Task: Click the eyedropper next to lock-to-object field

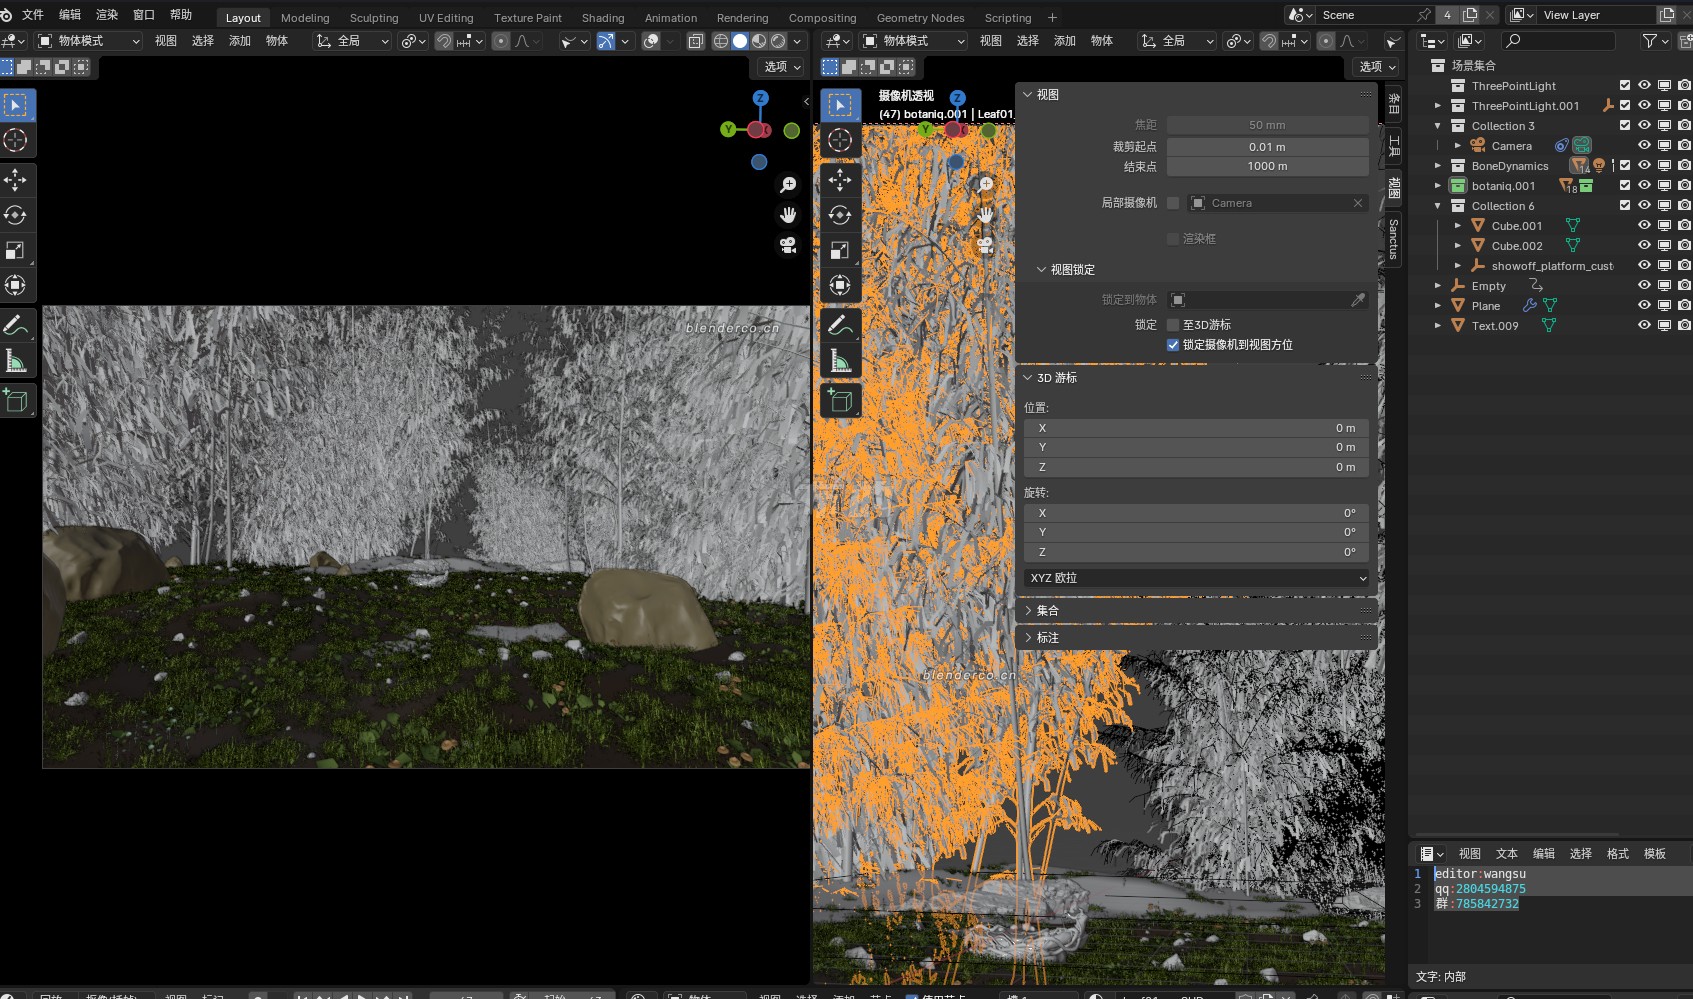Action: point(1358,300)
